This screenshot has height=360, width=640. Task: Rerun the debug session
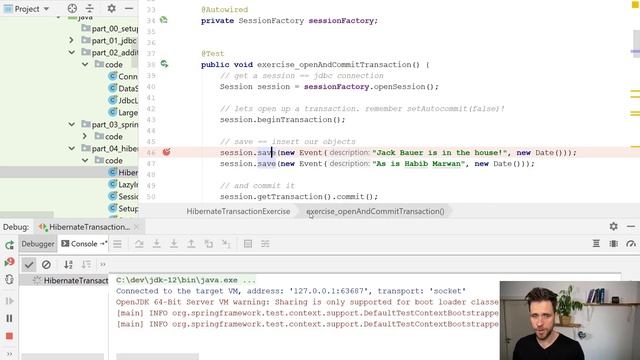(x=9, y=245)
